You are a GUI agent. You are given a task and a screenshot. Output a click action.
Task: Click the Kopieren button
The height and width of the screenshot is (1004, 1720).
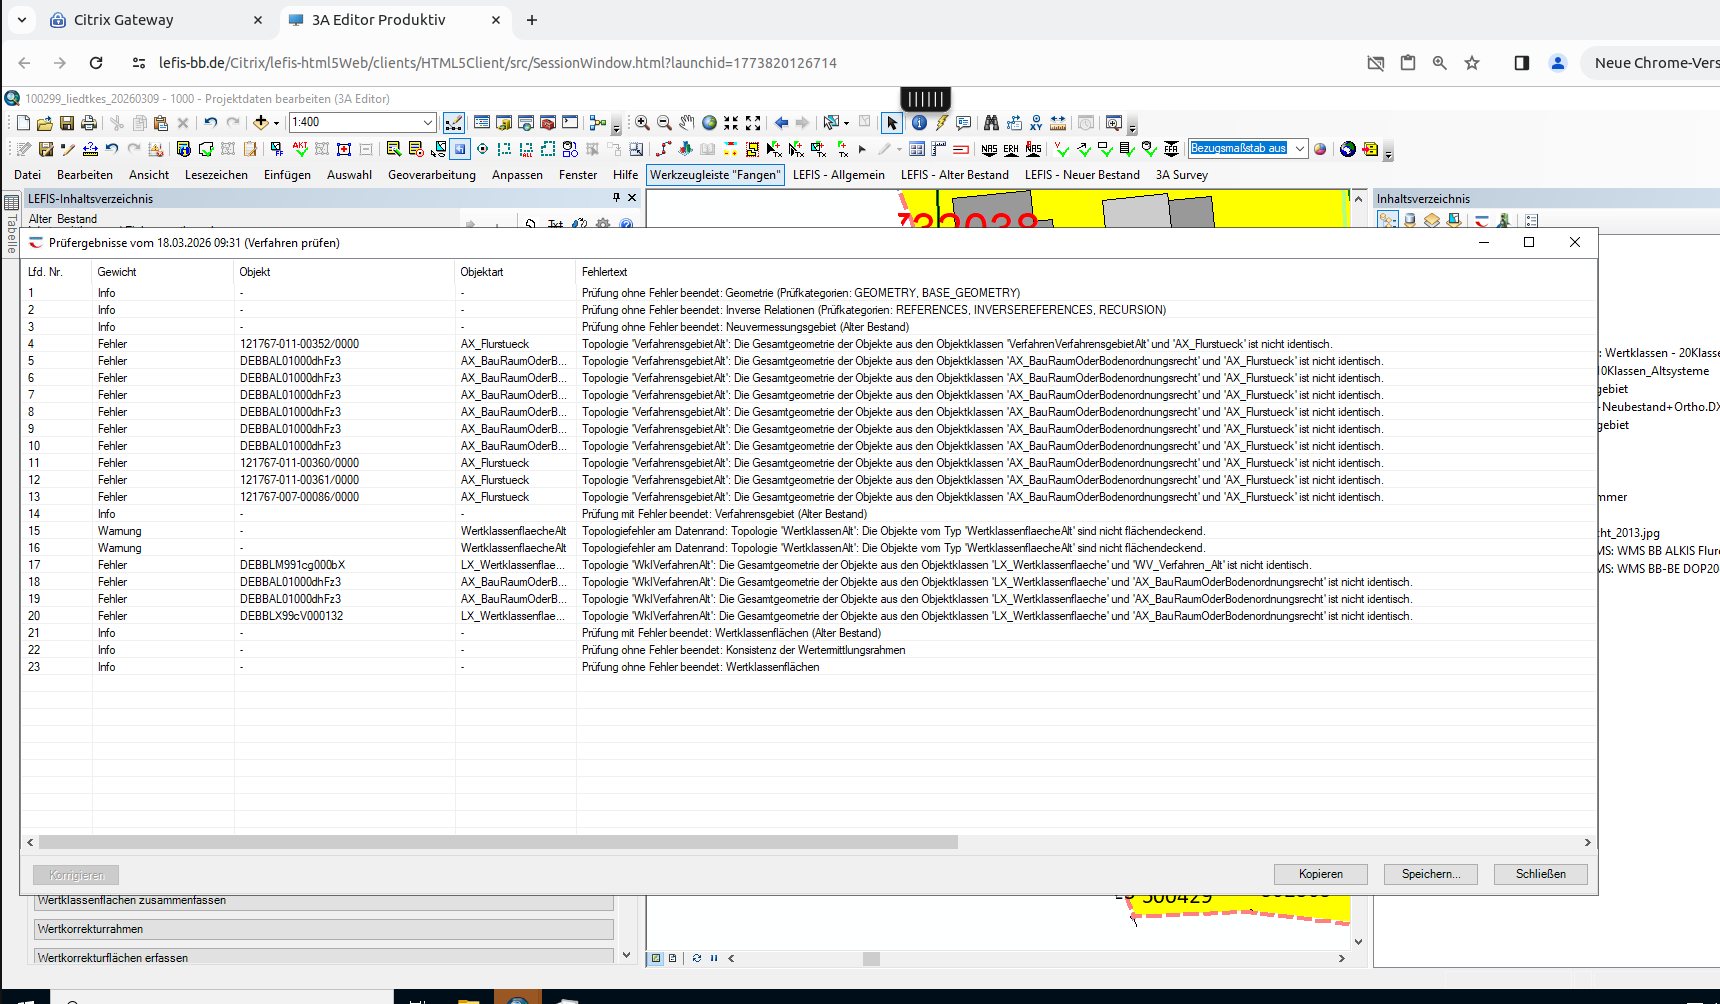pyautogui.click(x=1320, y=874)
